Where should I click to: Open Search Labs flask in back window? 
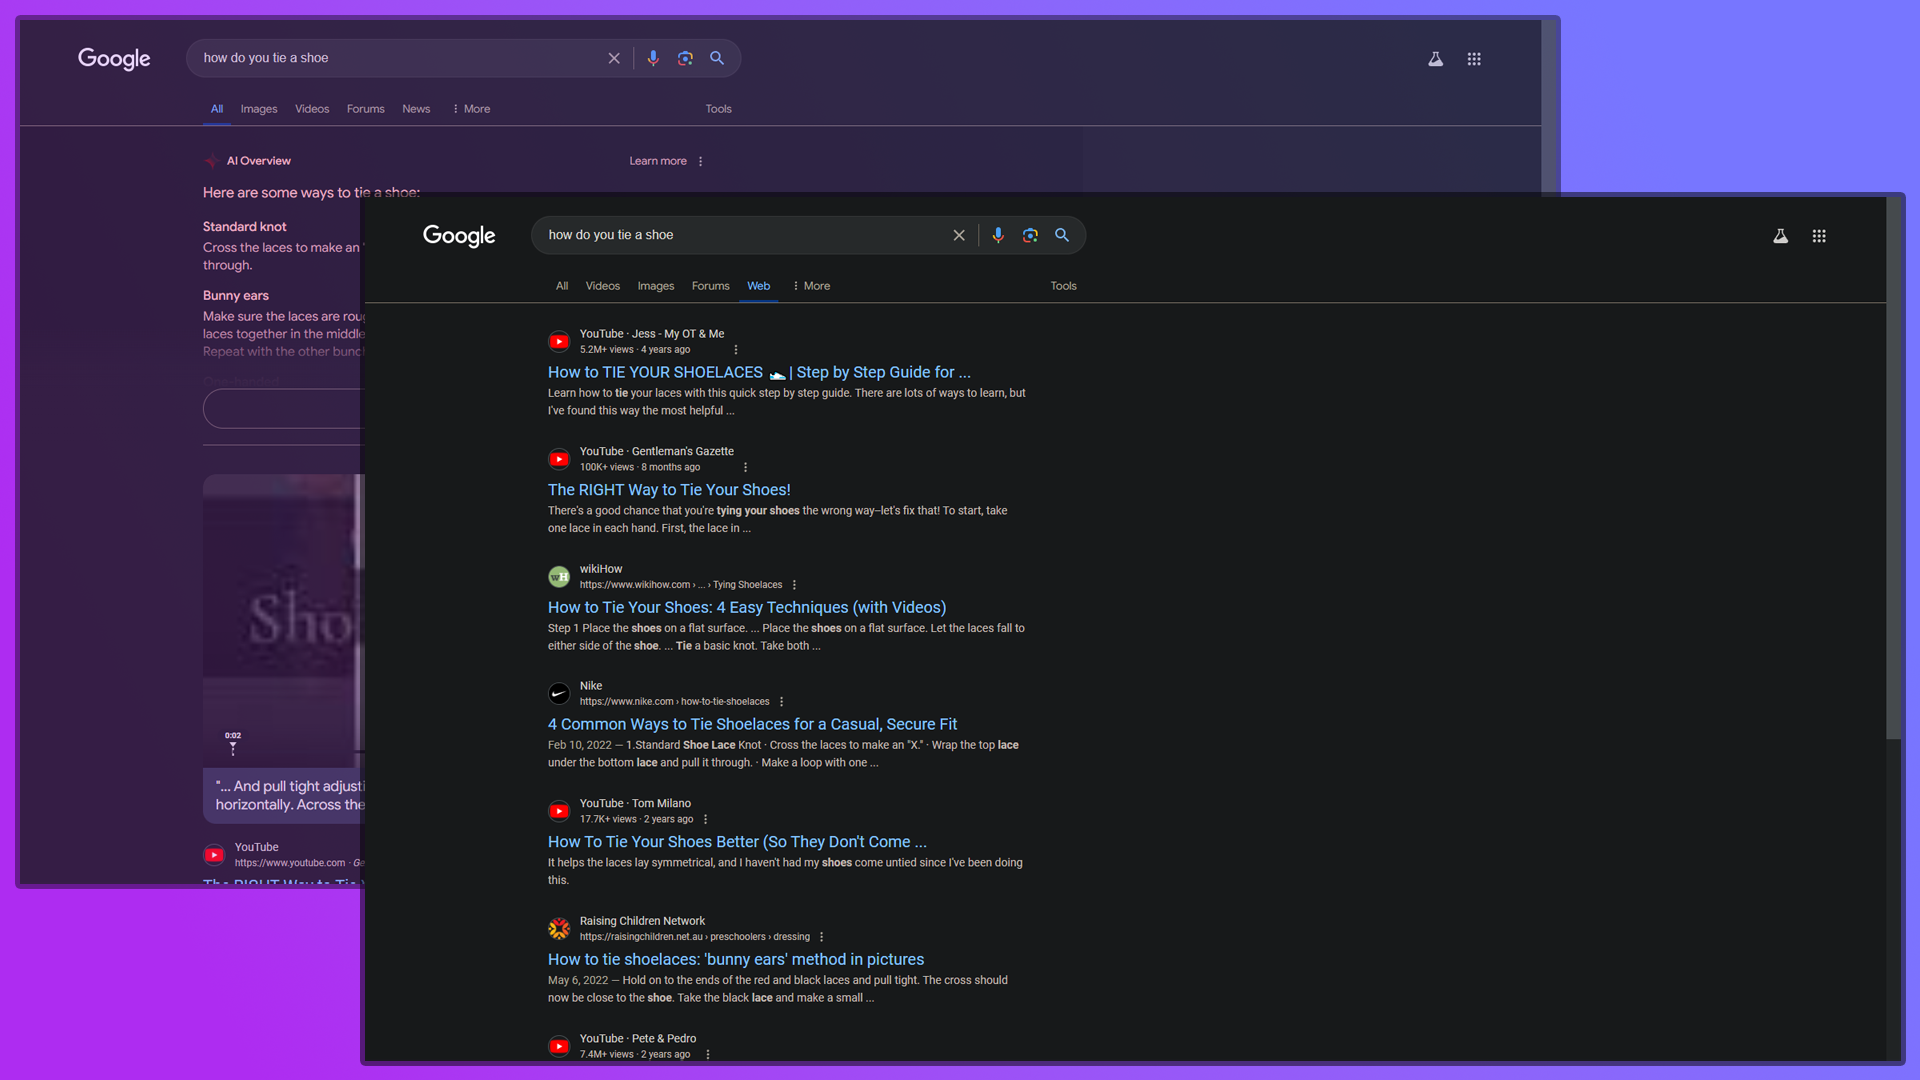pyautogui.click(x=1436, y=59)
